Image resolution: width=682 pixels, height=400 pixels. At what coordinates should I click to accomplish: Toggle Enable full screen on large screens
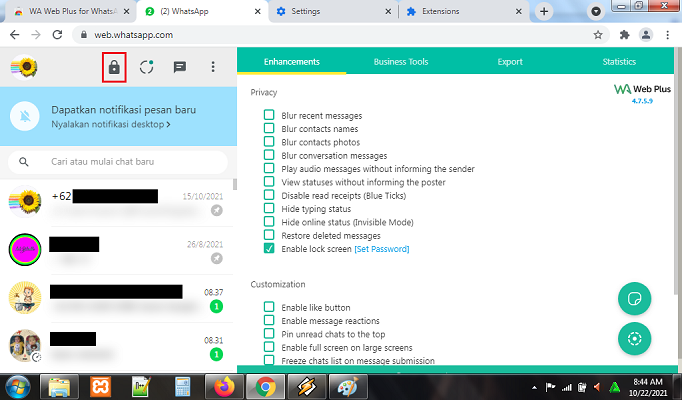point(269,347)
